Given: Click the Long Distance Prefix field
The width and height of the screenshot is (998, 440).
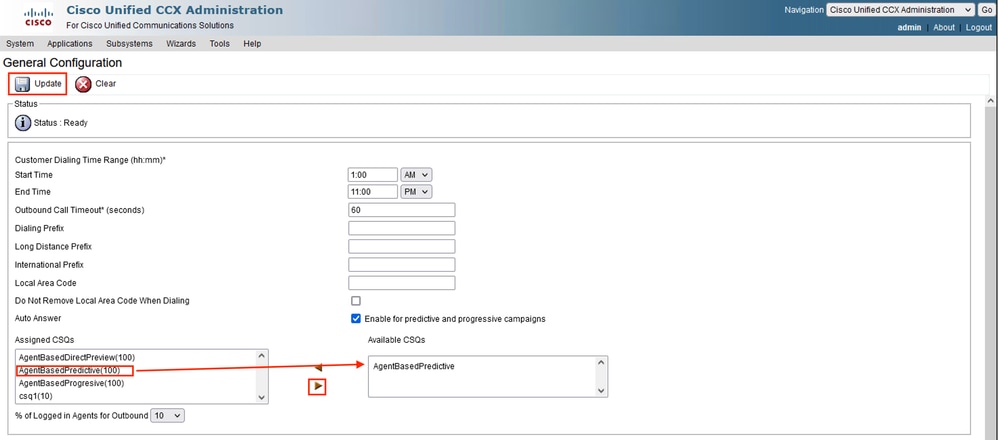Looking at the screenshot, I should [402, 246].
